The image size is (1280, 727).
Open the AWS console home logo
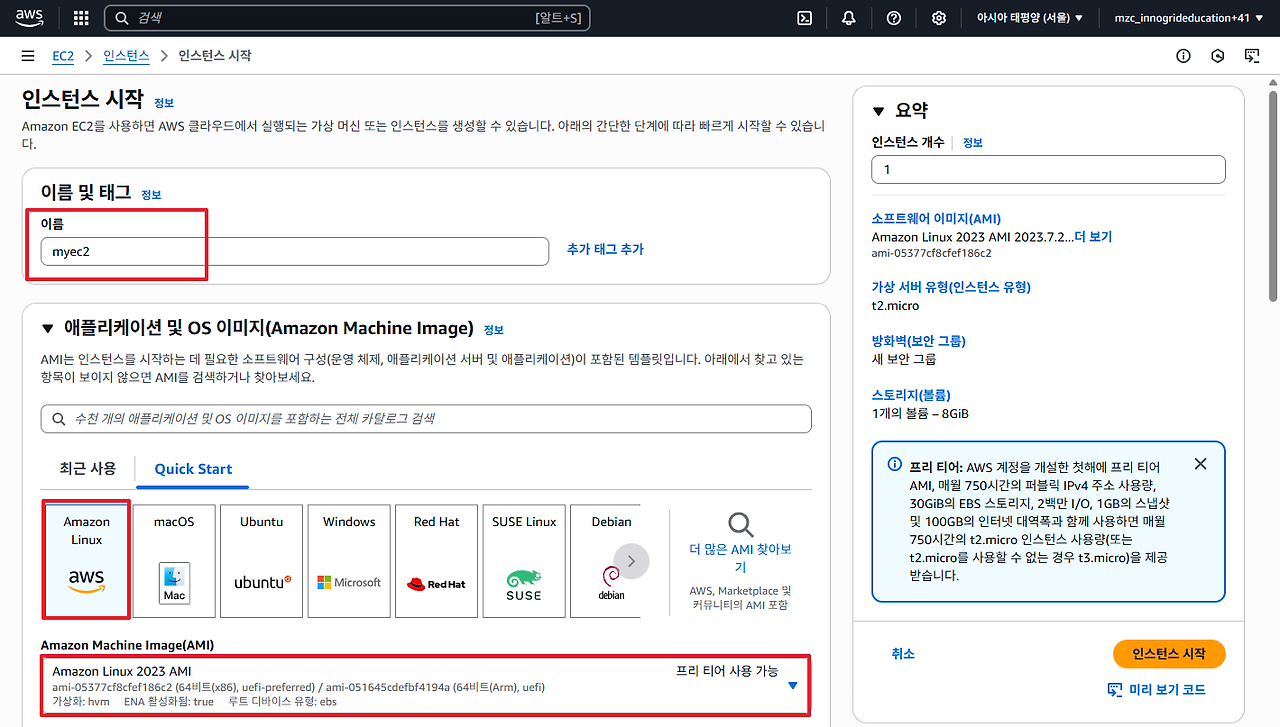[x=29, y=18]
